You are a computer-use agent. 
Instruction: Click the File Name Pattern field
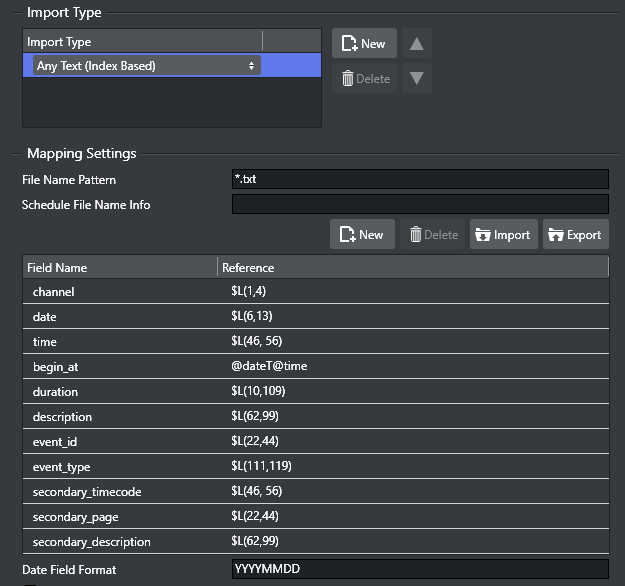(419, 180)
